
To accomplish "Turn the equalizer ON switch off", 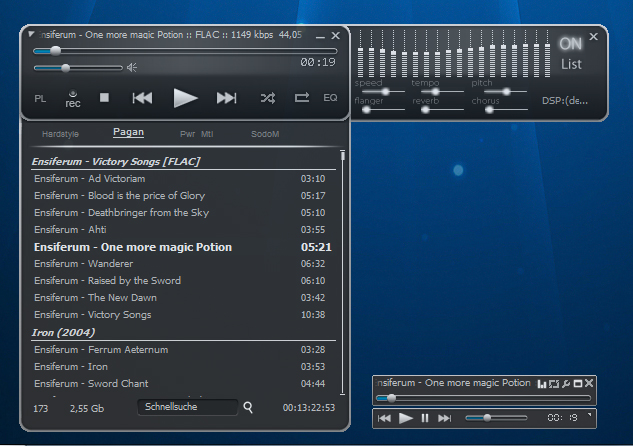I will point(570,43).
